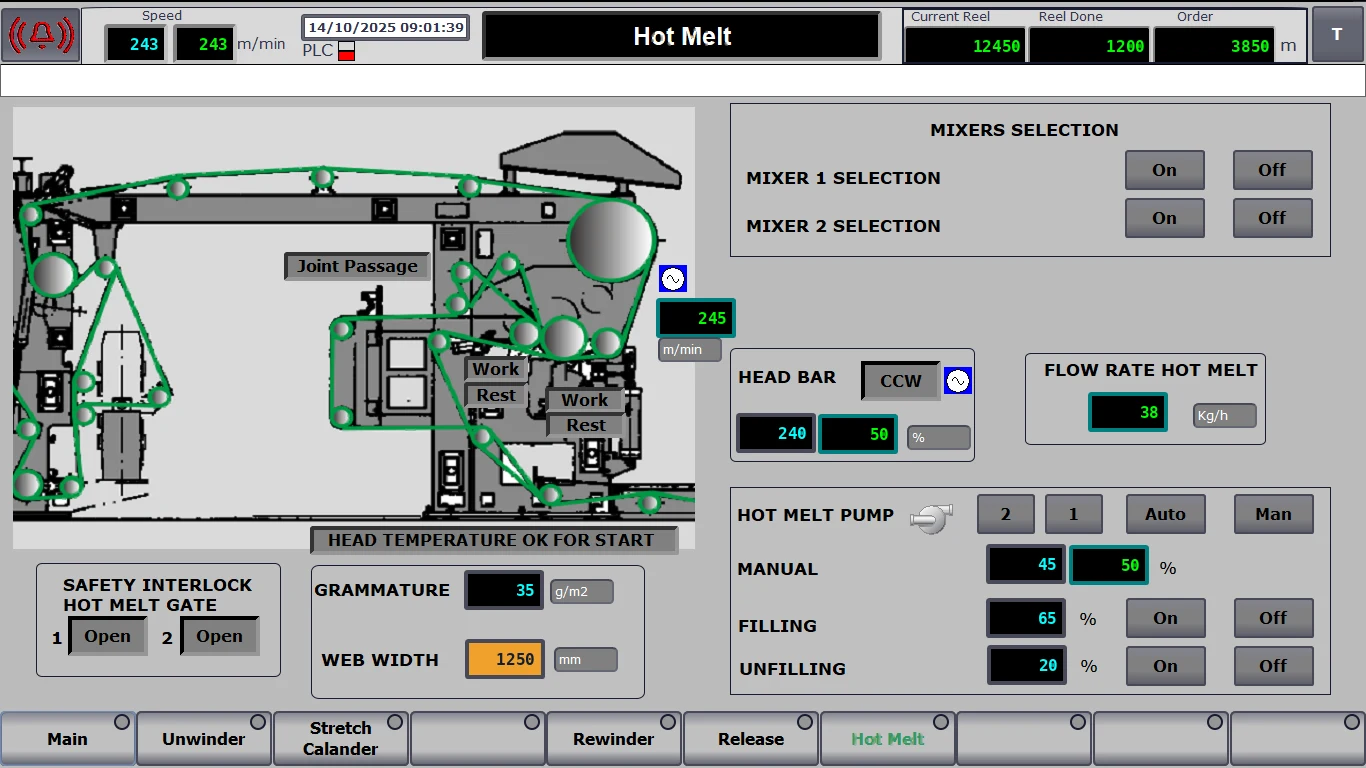Edit the web speed field showing 245

696,318
